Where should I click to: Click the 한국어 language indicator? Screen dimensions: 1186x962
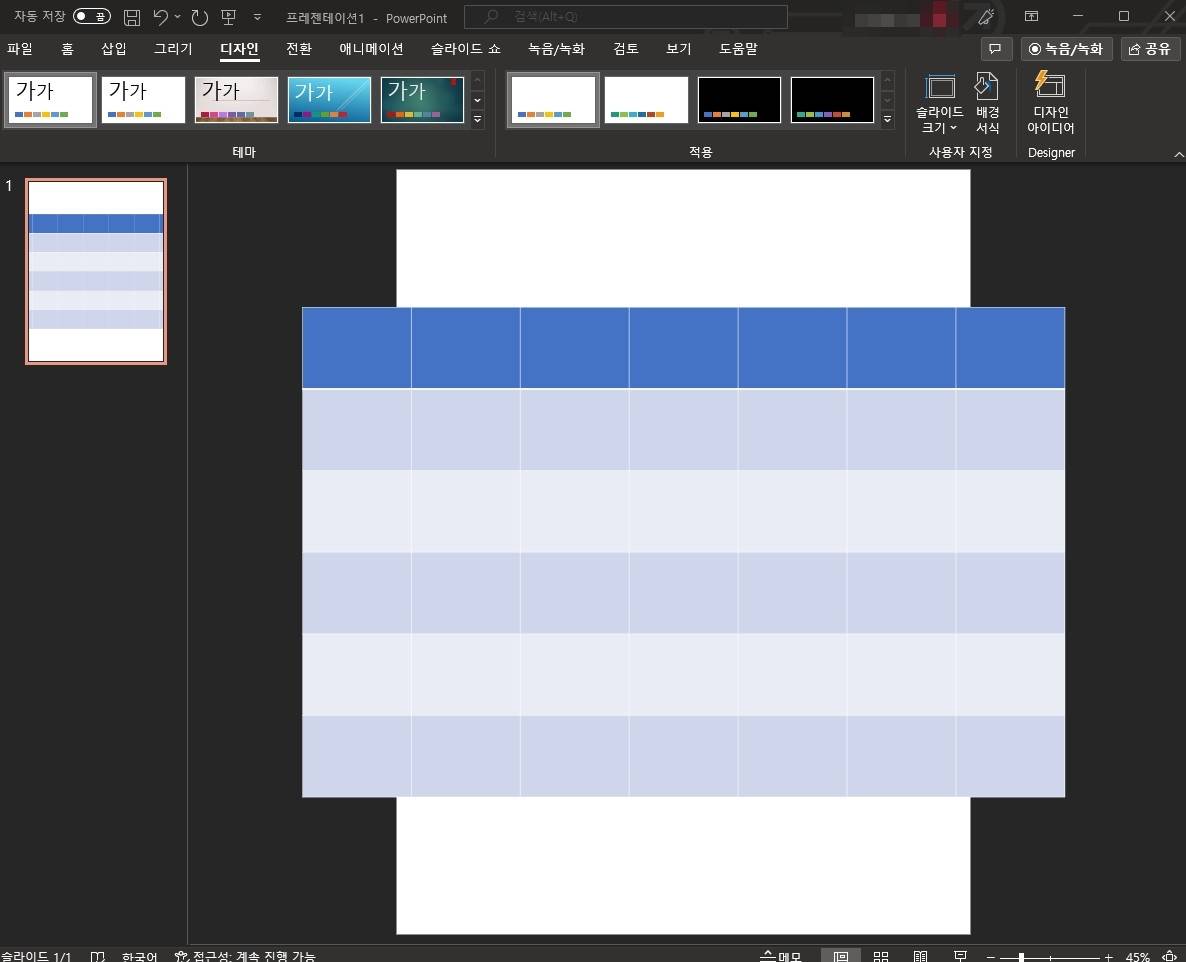click(x=139, y=957)
